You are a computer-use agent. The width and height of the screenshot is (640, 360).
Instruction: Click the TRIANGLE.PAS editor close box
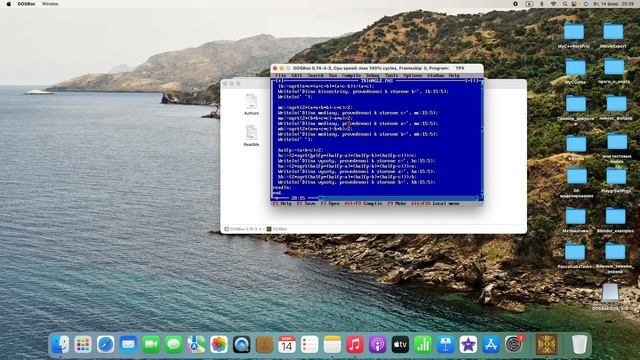coord(280,81)
